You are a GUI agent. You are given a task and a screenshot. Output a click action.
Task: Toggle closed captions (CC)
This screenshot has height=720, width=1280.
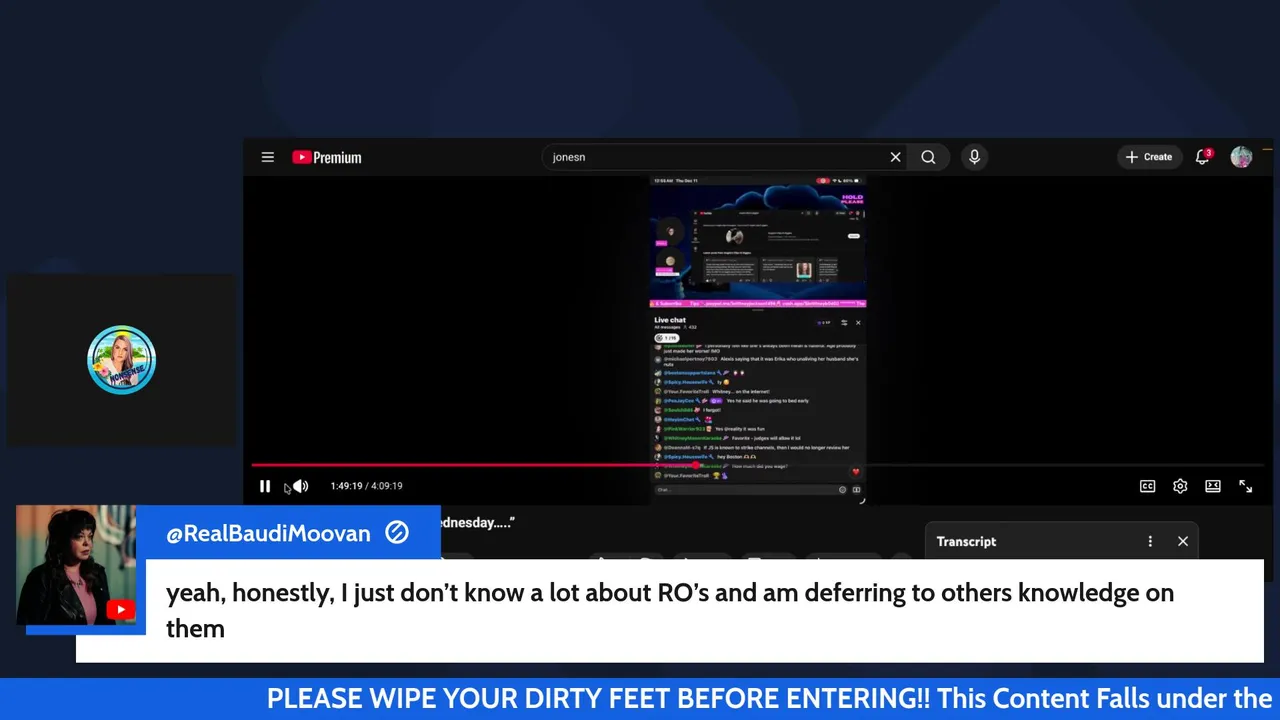tap(1148, 486)
